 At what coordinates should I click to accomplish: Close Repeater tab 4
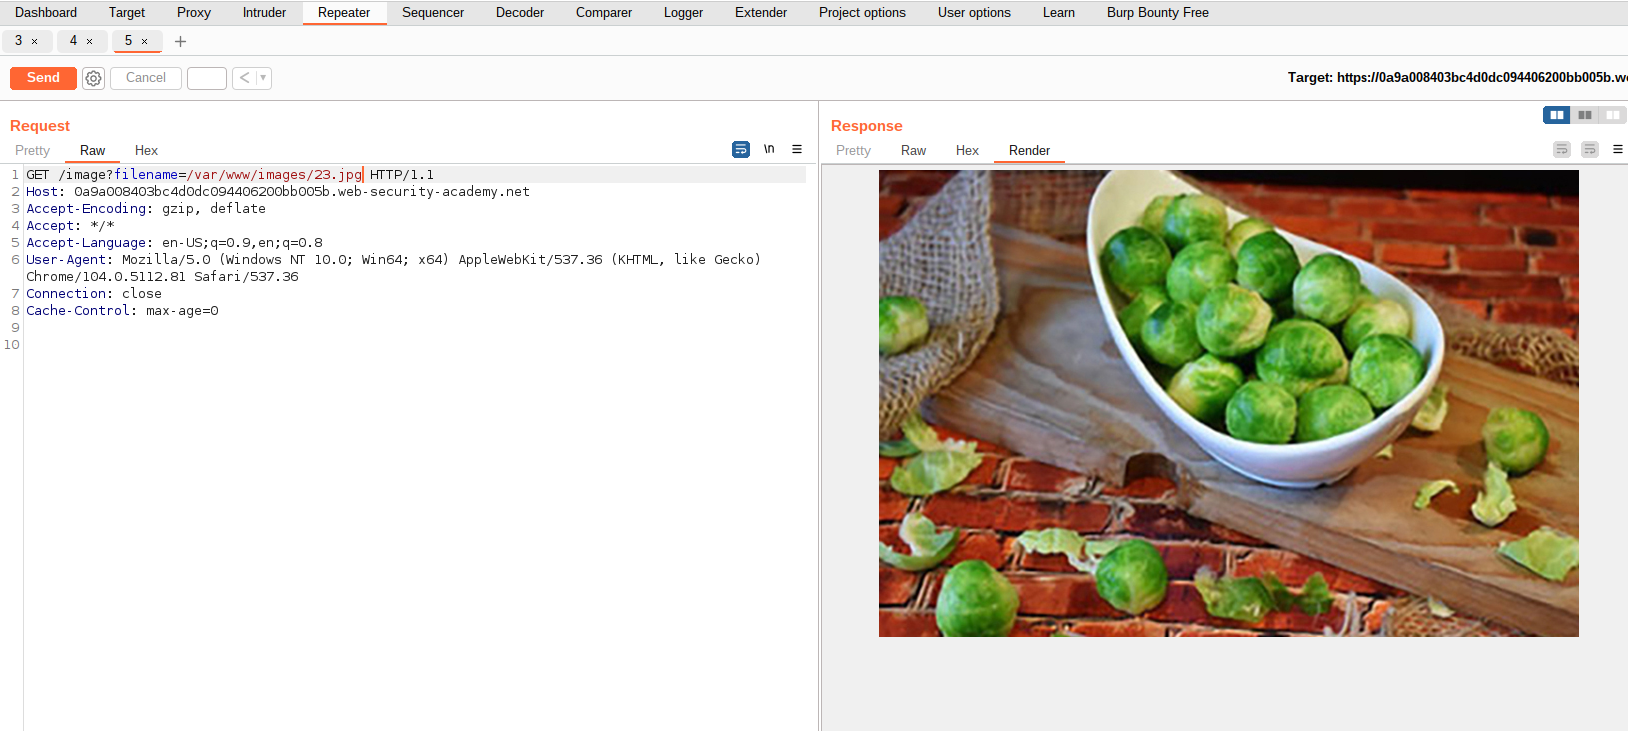(x=90, y=41)
